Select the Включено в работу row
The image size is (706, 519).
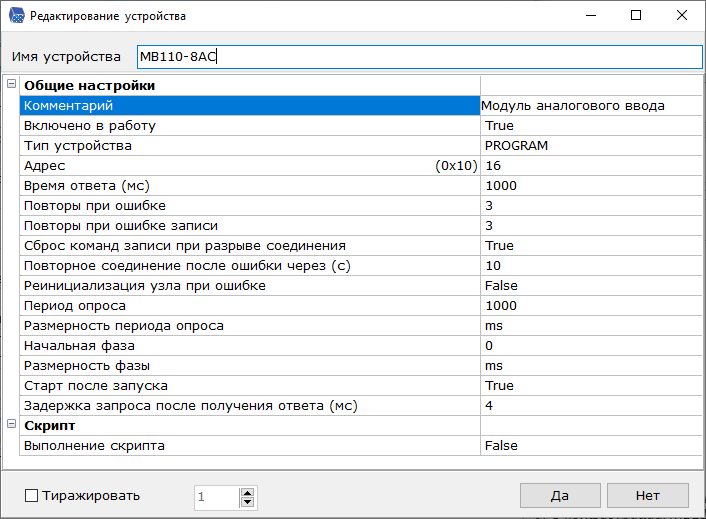(x=250, y=126)
